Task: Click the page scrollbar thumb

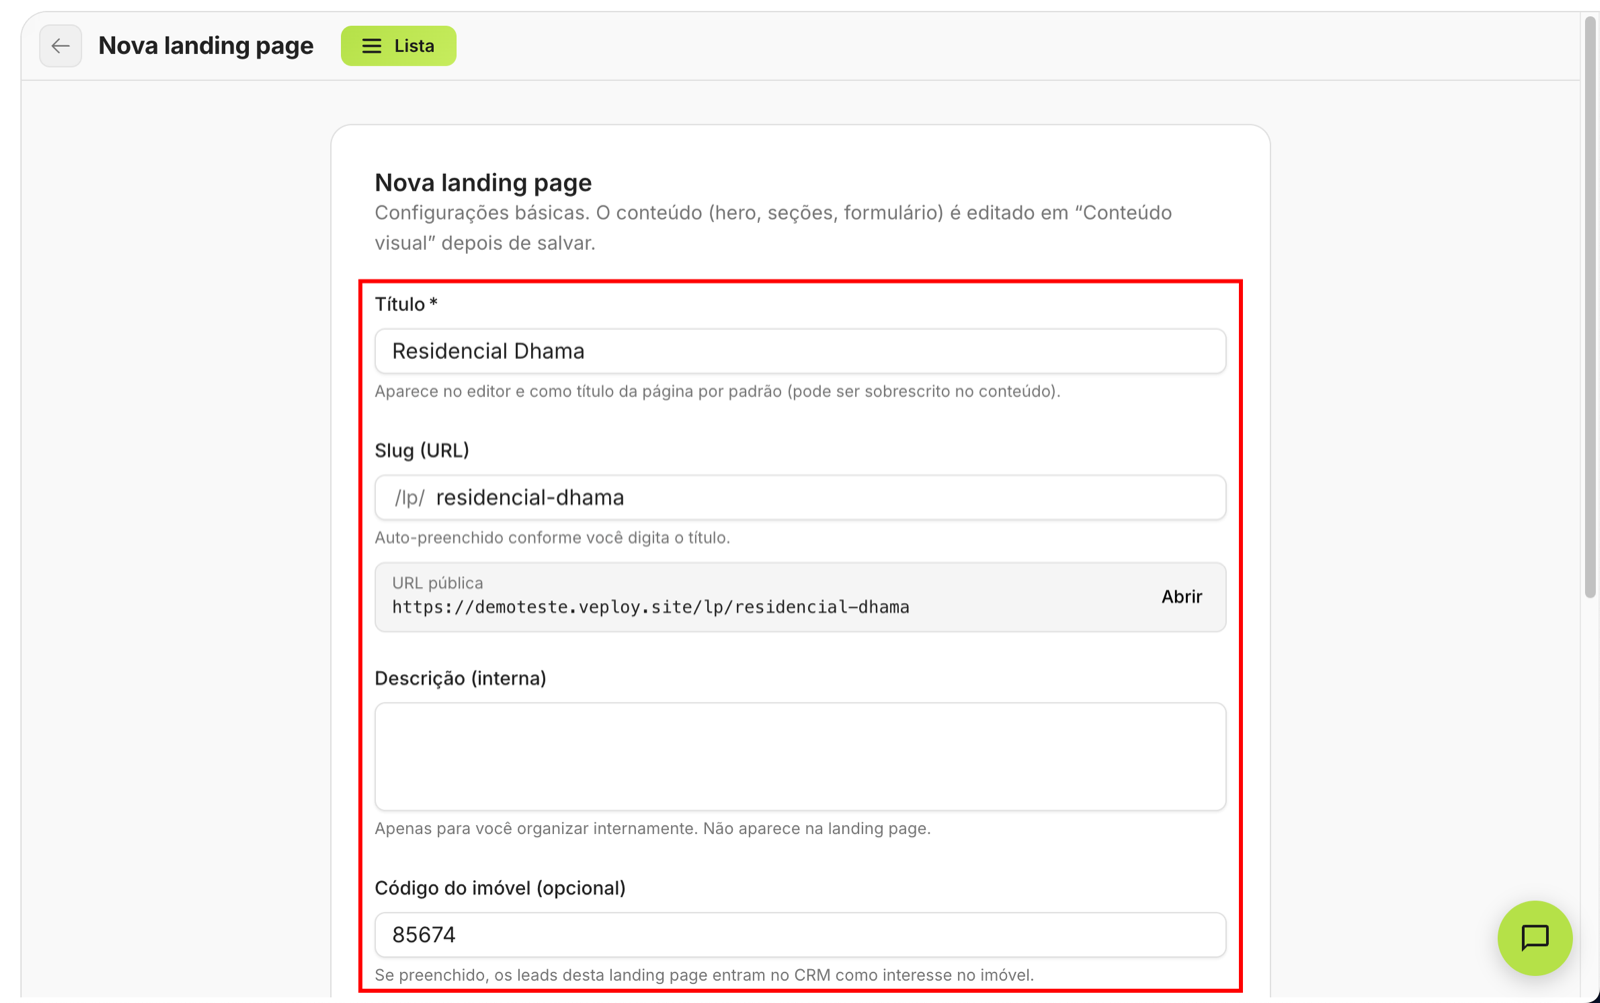Action: [1590, 306]
